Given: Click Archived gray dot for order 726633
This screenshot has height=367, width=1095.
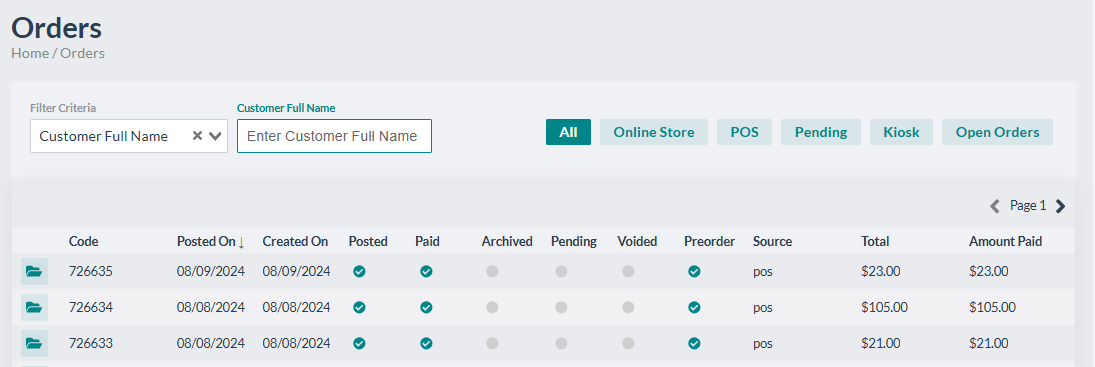Looking at the screenshot, I should pos(492,343).
